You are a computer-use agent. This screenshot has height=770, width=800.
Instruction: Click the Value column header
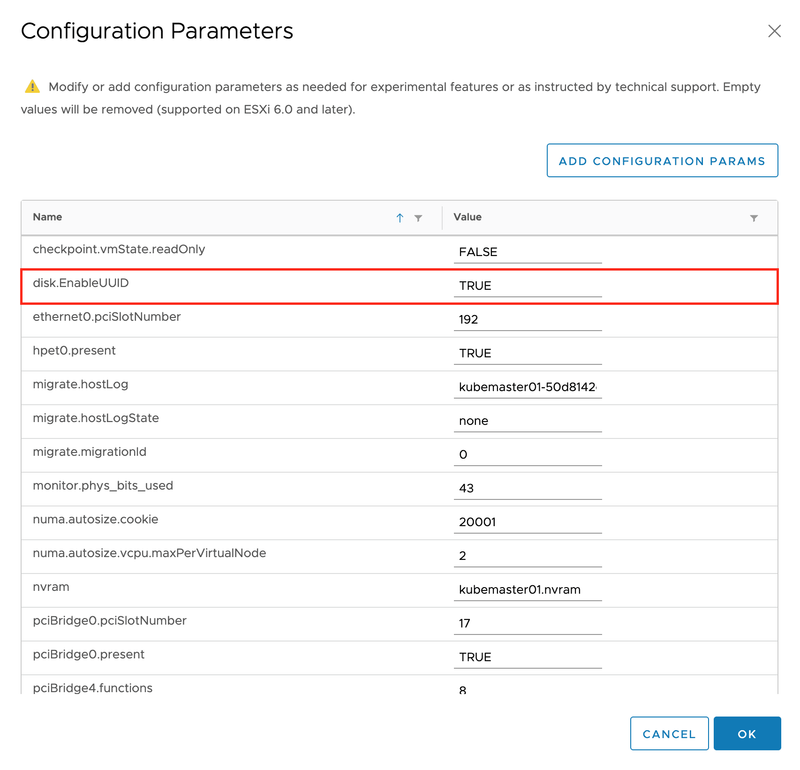pyautogui.click(x=468, y=217)
